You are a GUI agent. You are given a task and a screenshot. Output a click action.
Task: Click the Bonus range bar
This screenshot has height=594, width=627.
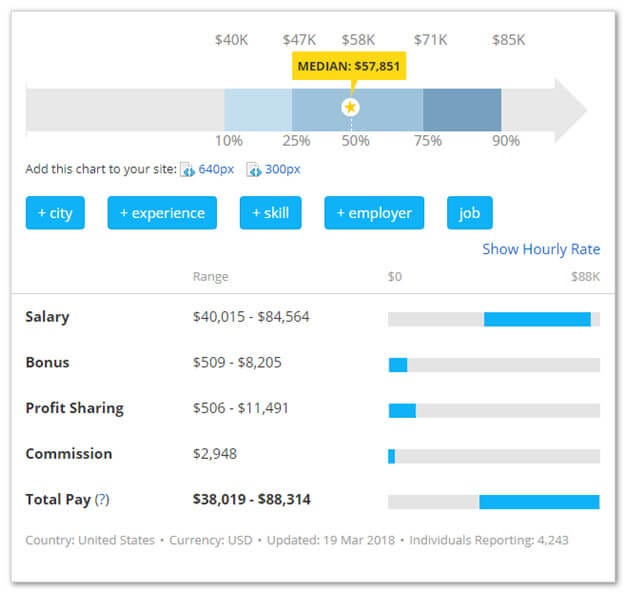click(494, 365)
